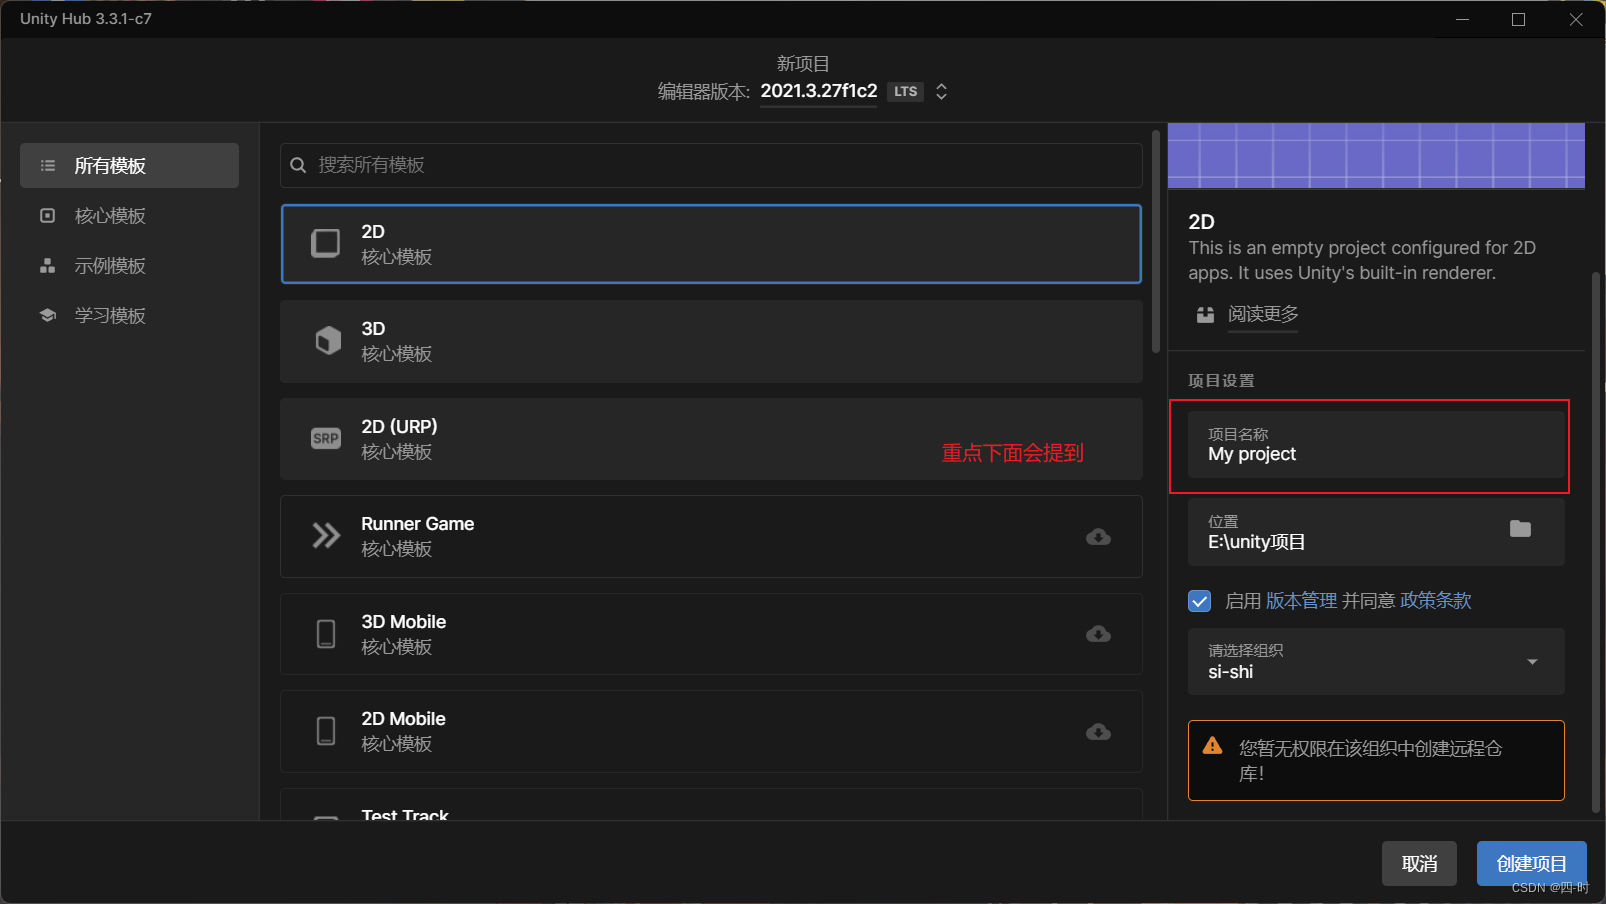This screenshot has width=1606, height=904.
Task: Click the Runner Game chevrons icon
Action: point(326,536)
